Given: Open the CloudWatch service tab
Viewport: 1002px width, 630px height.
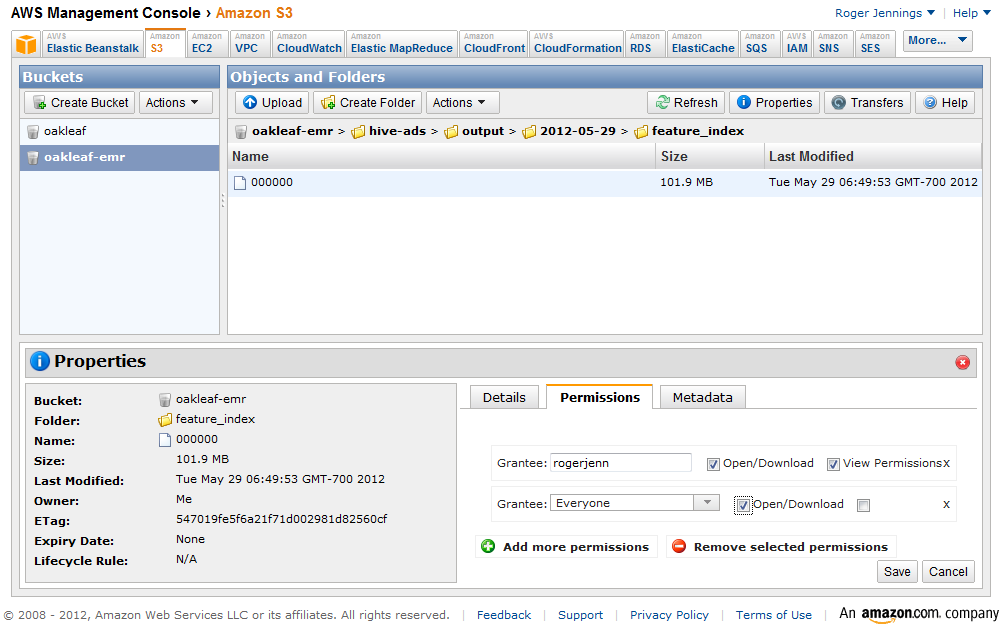Looking at the screenshot, I should coord(309,43).
